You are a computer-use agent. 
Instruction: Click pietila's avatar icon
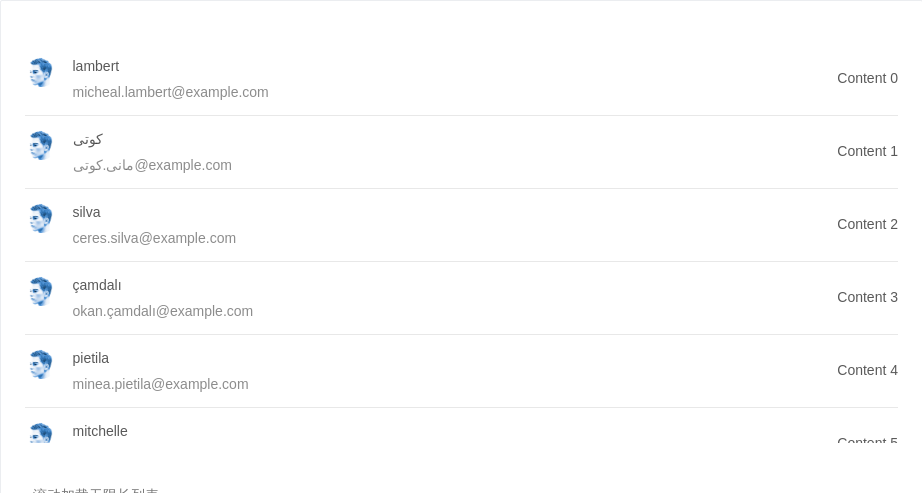pyautogui.click(x=41, y=364)
